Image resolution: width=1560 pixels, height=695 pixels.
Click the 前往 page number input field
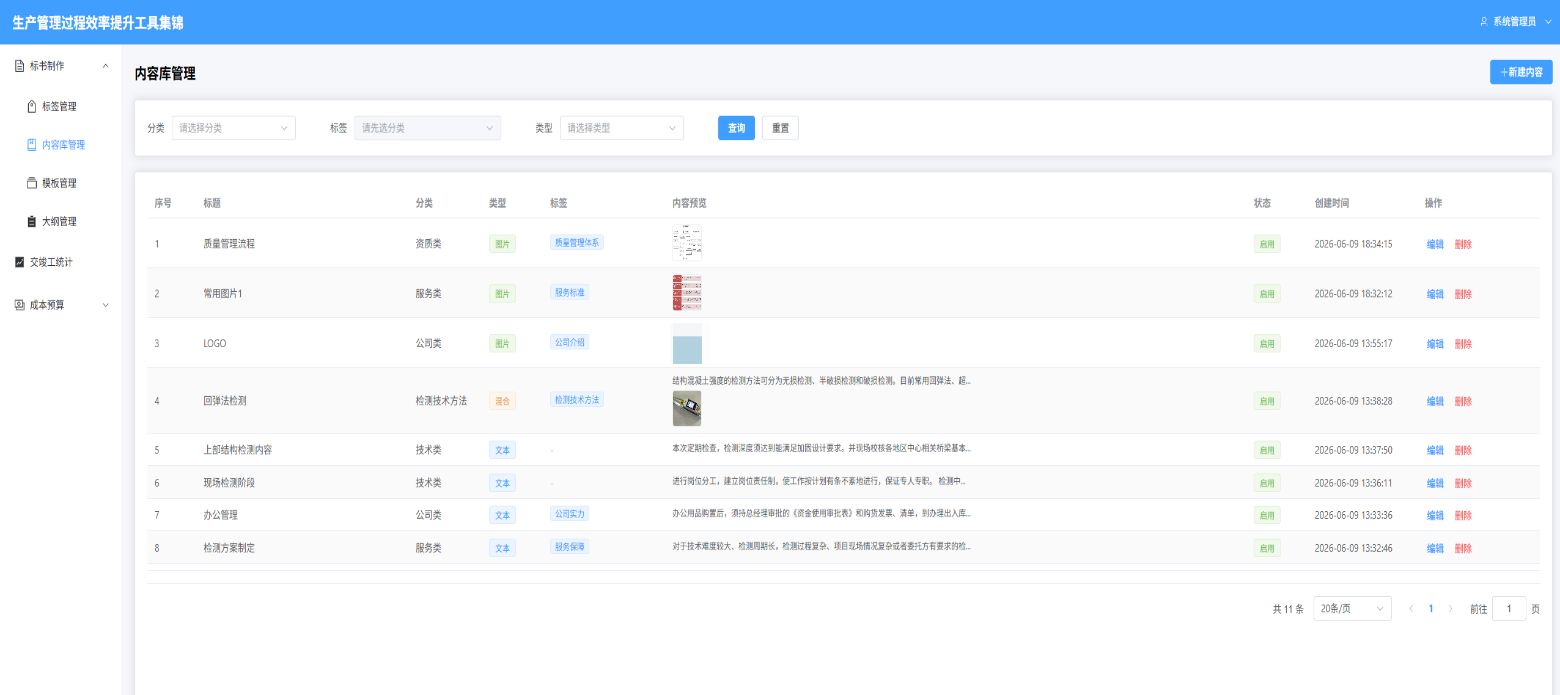[x=1509, y=608]
